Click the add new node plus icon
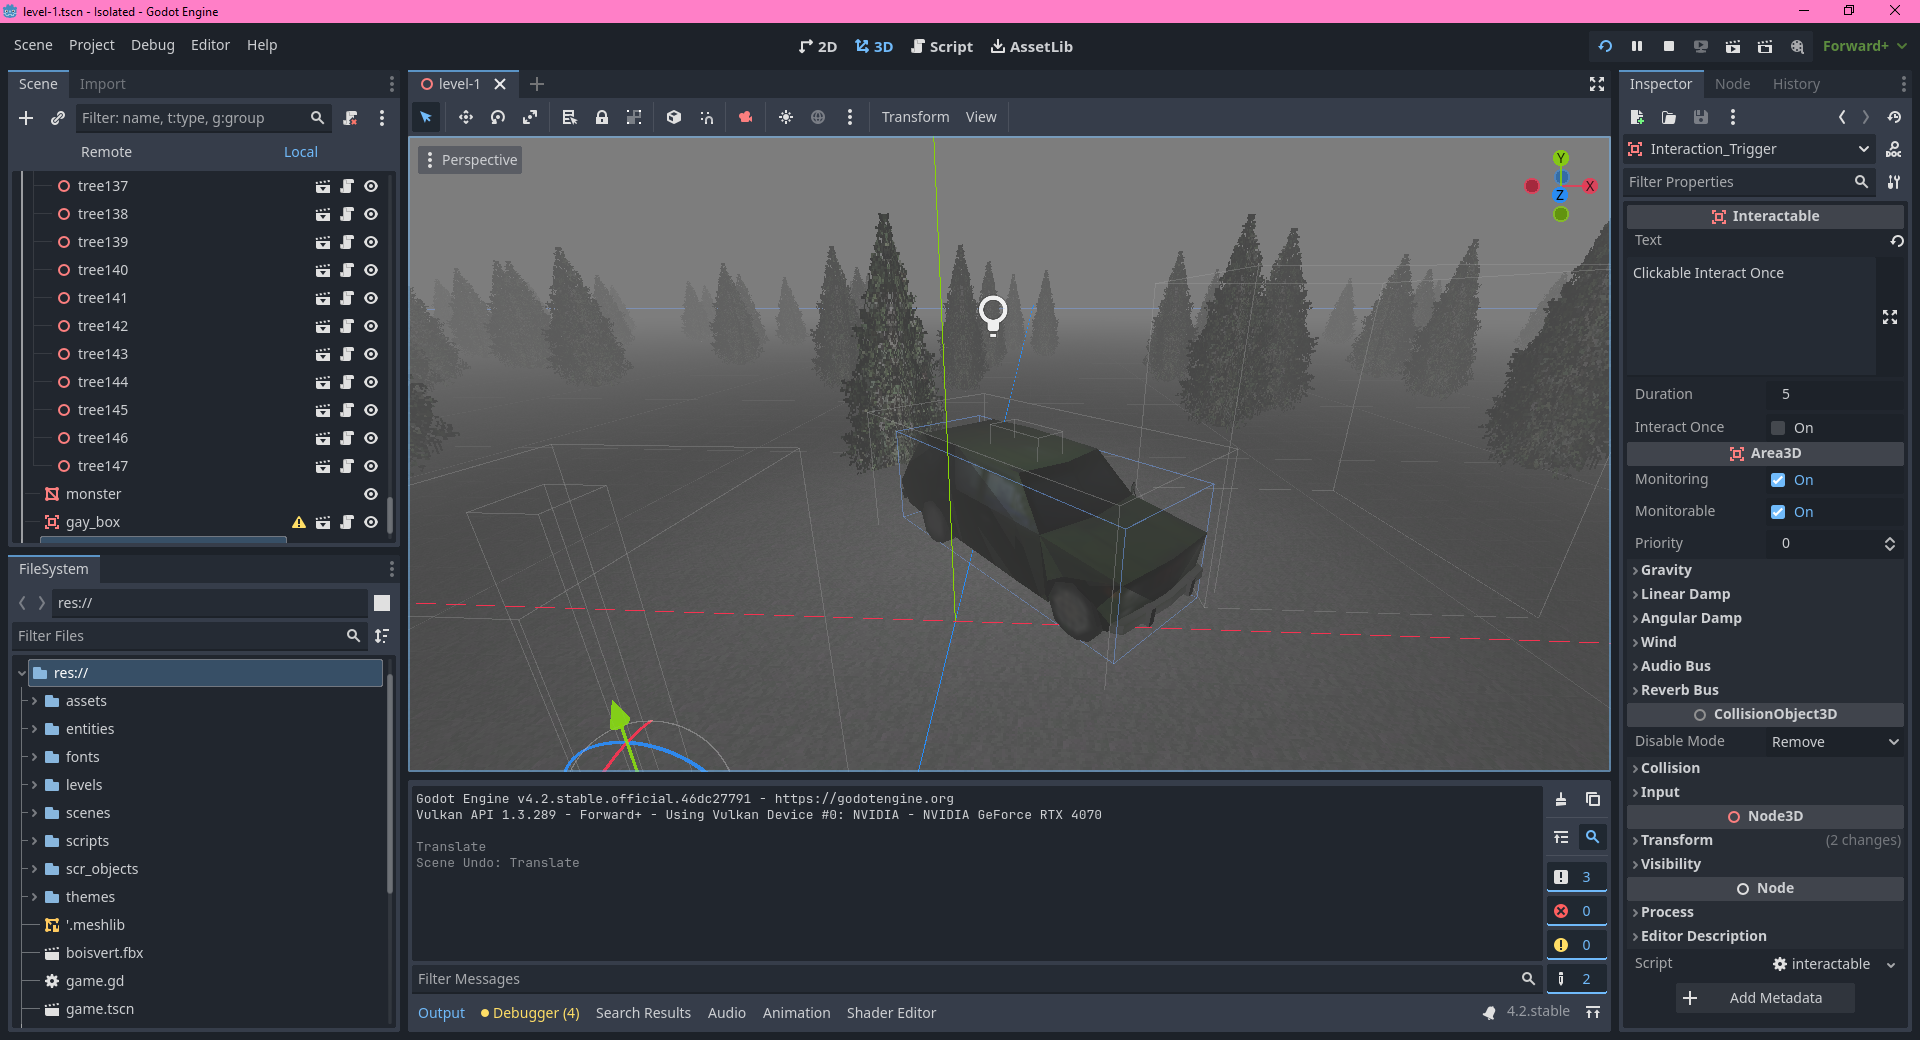1920x1040 pixels. click(x=26, y=118)
